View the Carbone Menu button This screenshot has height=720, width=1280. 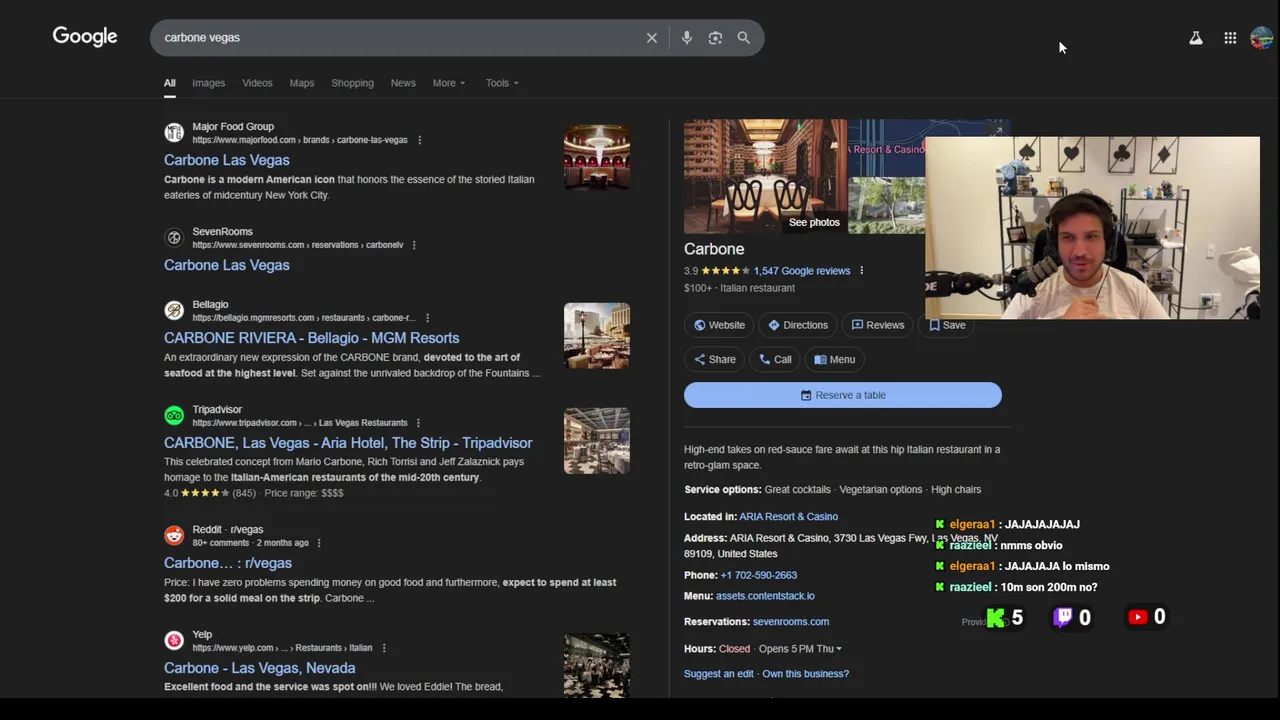pyautogui.click(x=835, y=359)
